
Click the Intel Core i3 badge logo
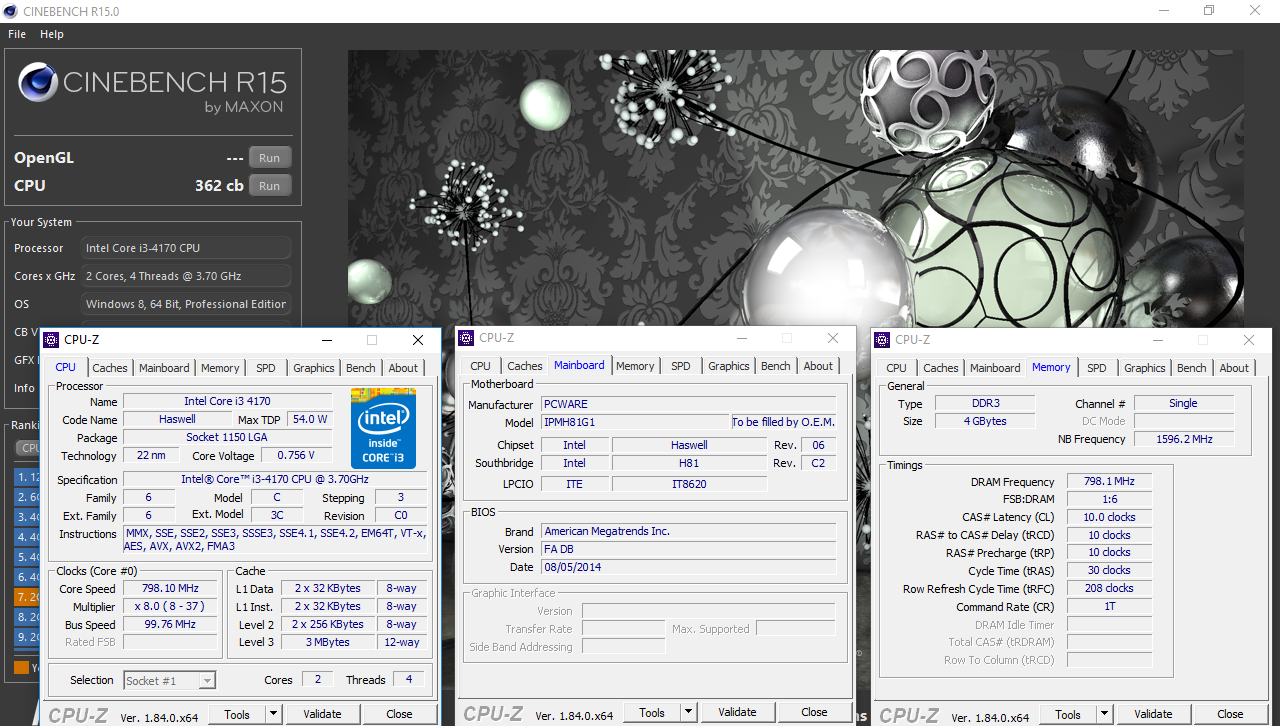point(383,428)
